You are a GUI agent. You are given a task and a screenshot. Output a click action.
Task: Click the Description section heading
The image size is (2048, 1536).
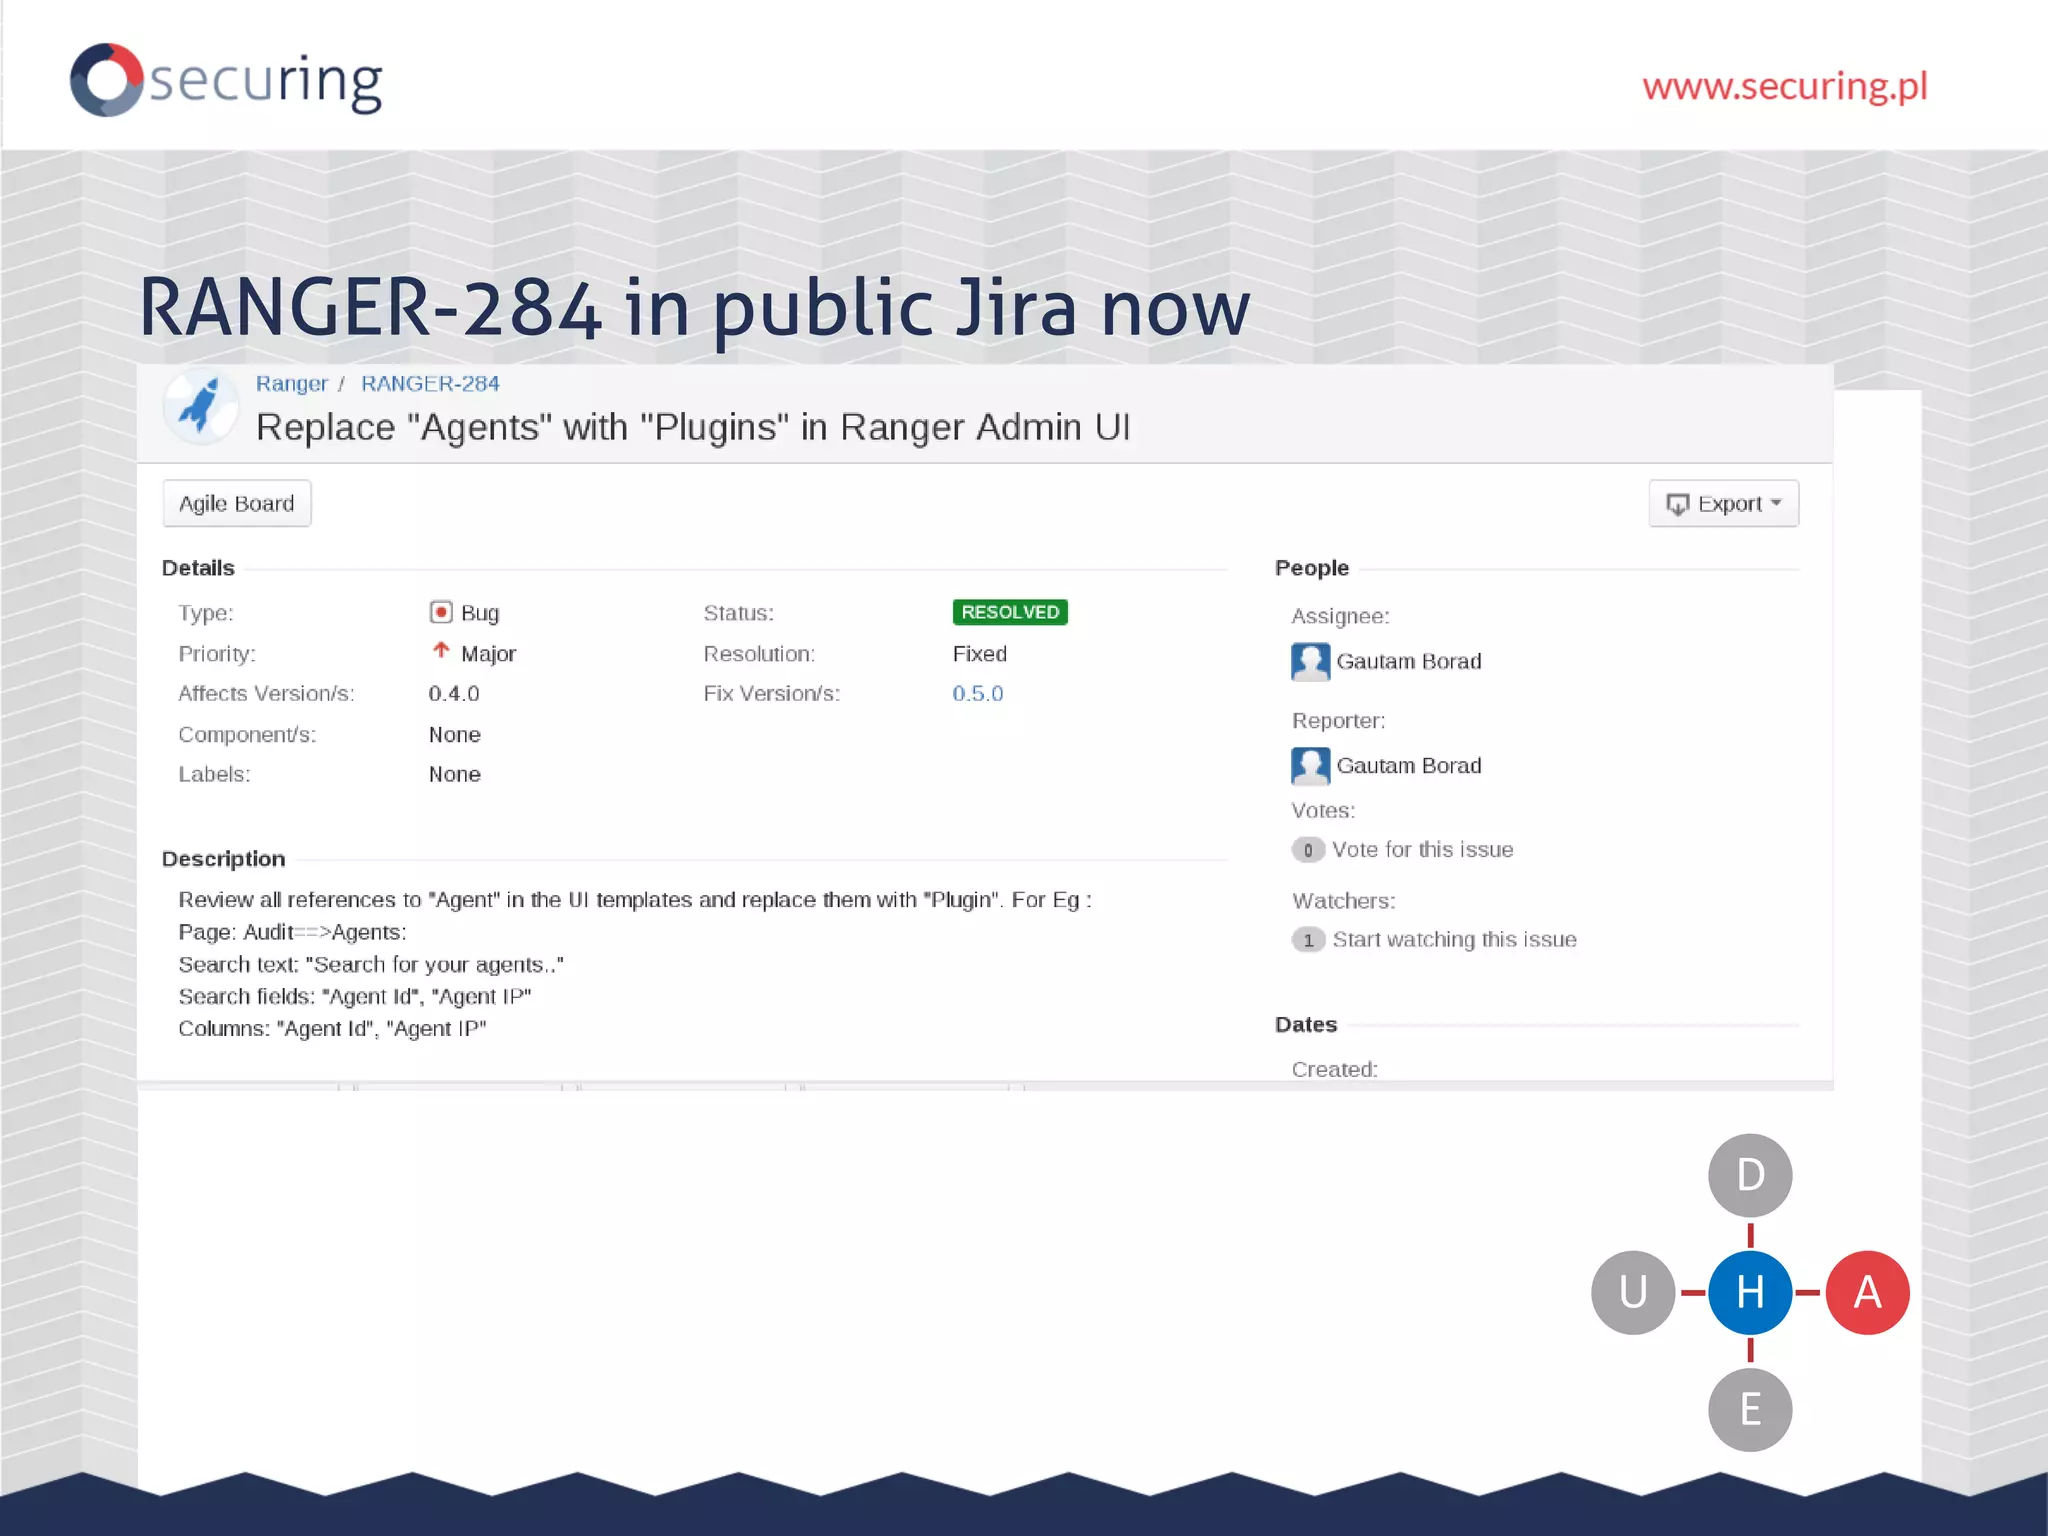tap(223, 859)
